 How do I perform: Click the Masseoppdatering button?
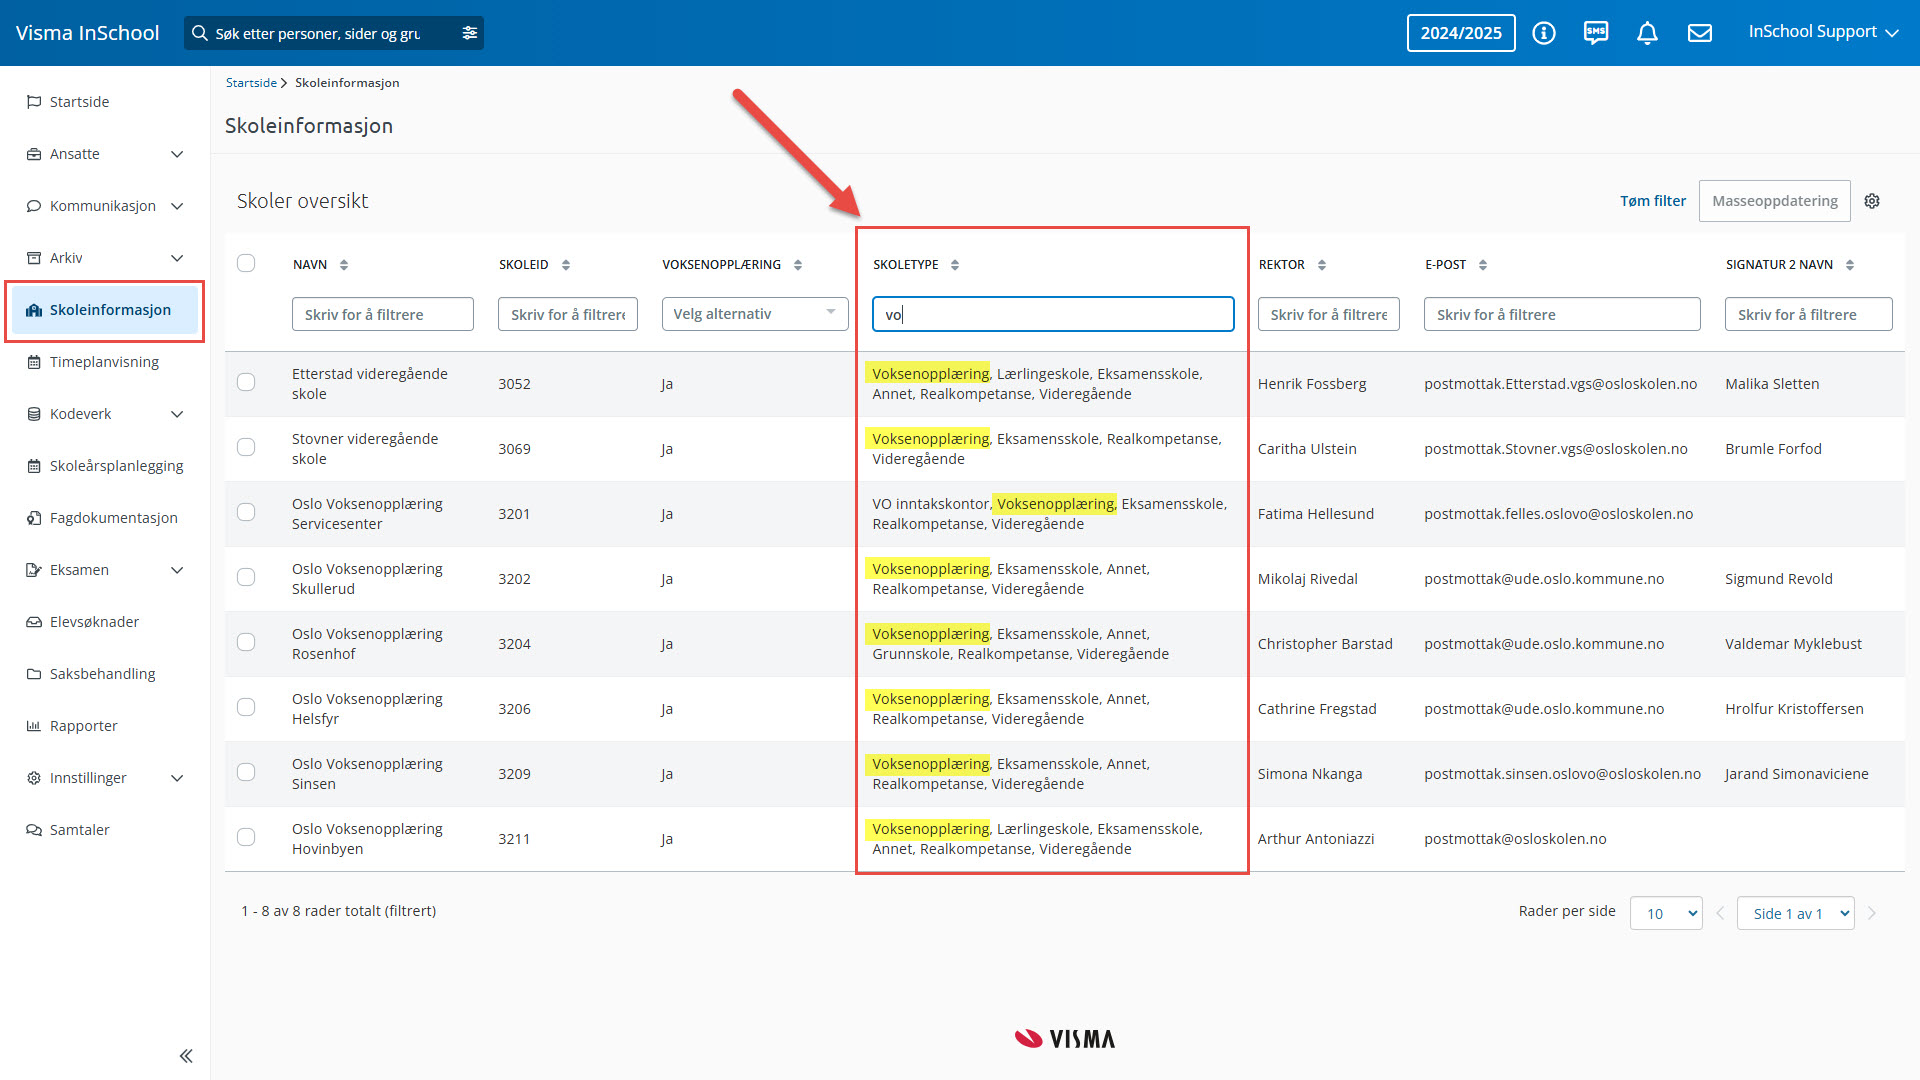click(x=1775, y=201)
